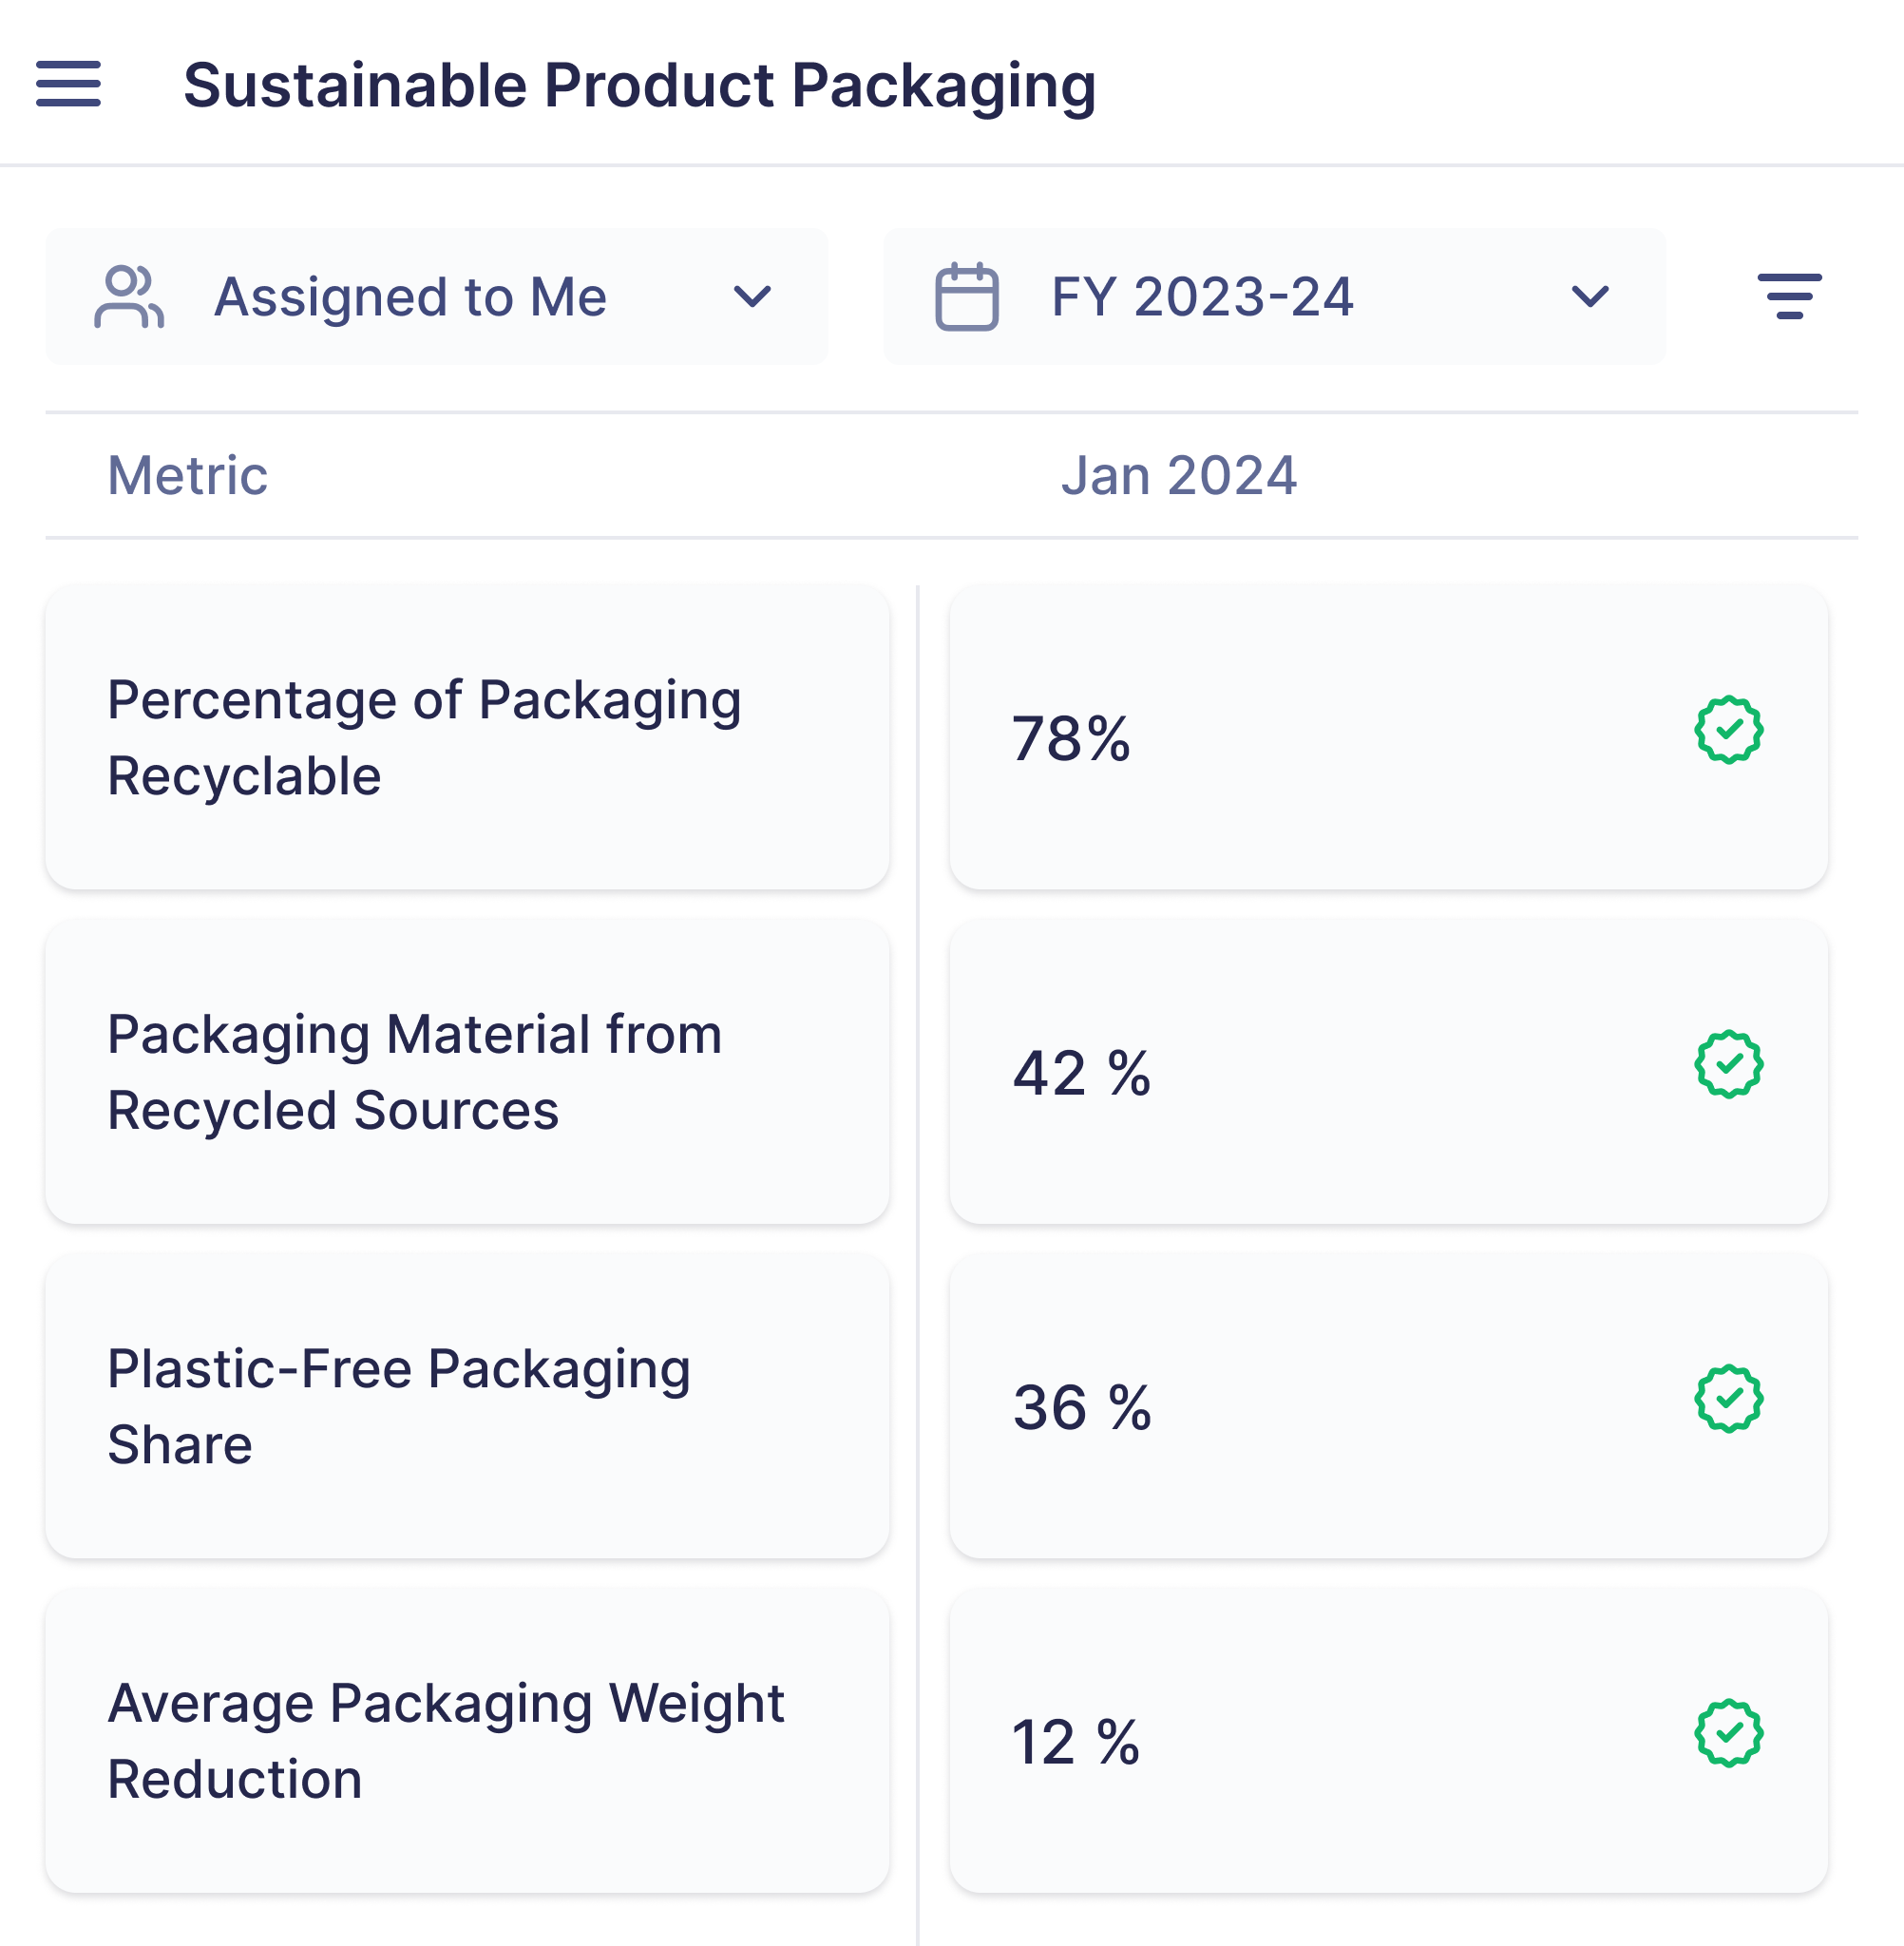This screenshot has height=1946, width=1904.
Task: Click the verified badge for 78% value
Action: (1728, 730)
